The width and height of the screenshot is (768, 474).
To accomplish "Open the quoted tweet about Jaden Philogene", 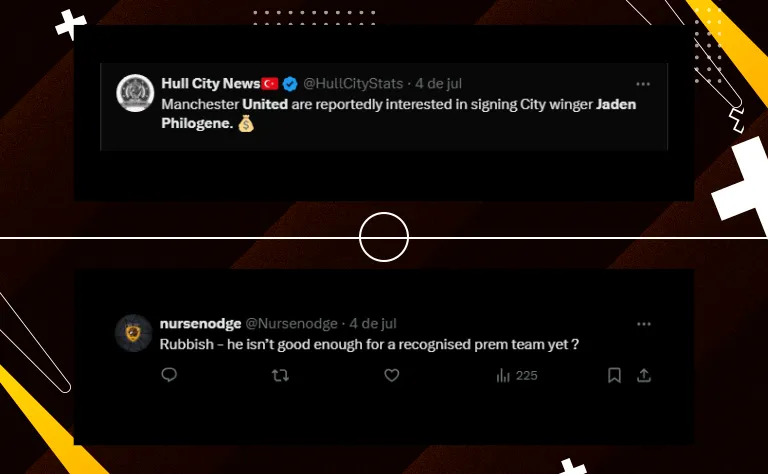I will (384, 106).
